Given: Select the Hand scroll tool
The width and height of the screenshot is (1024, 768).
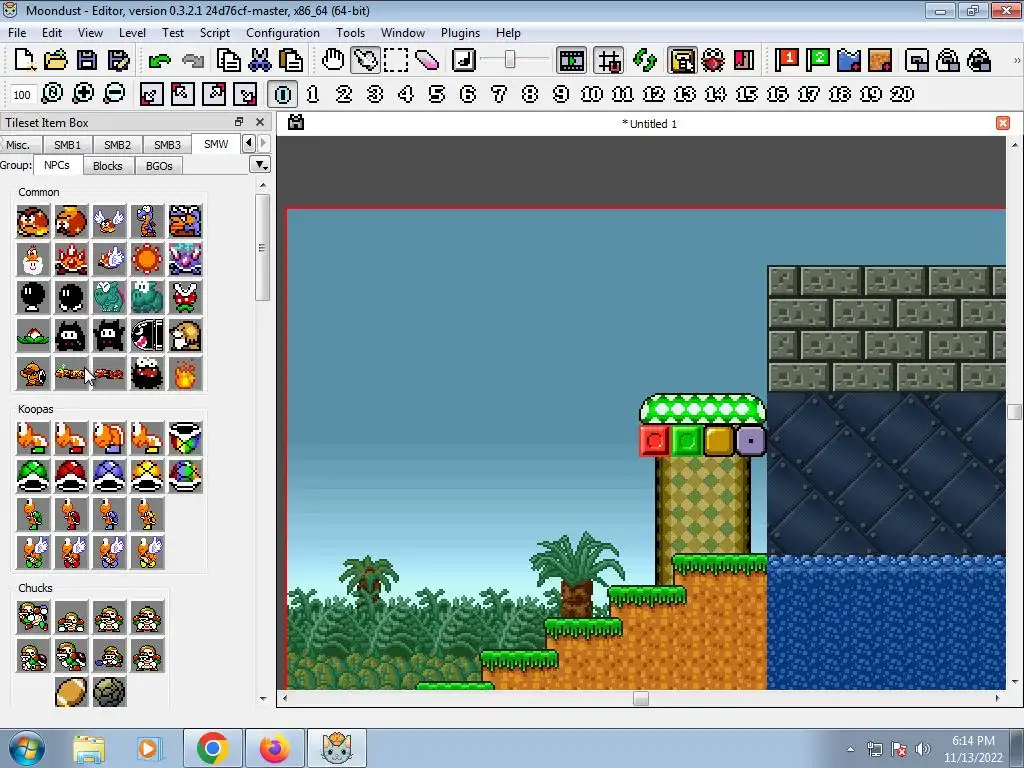Looking at the screenshot, I should click(332, 60).
